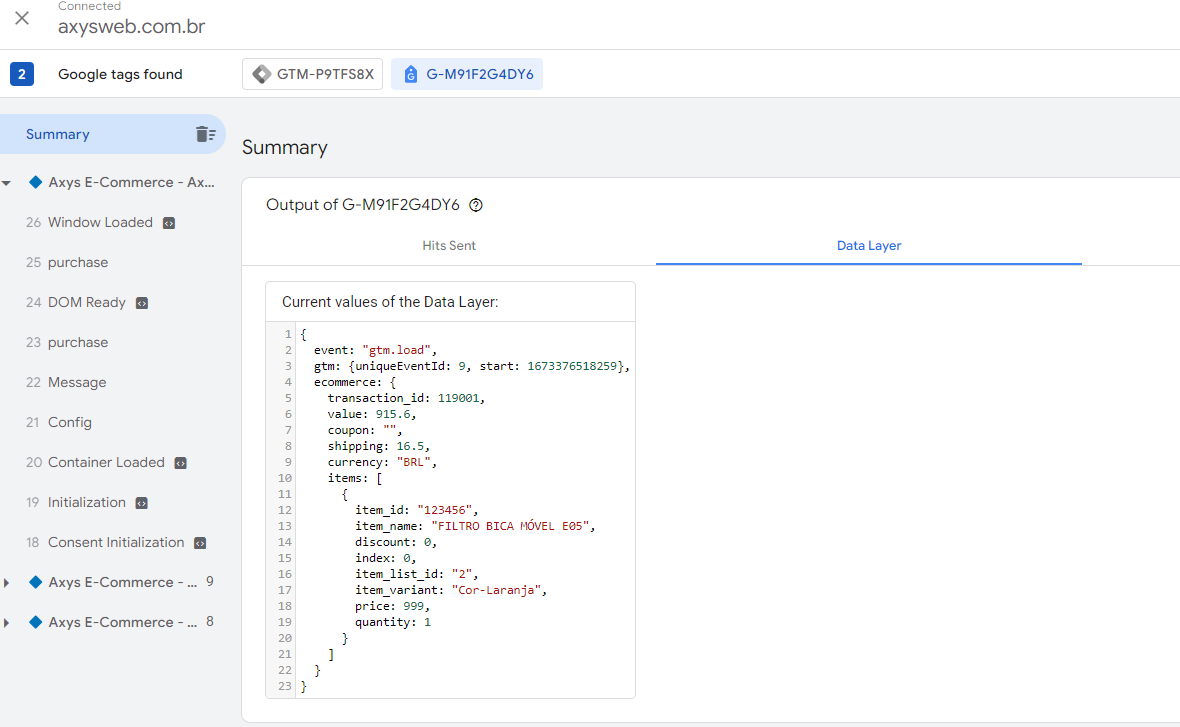Expand the Axys E-Commerce group numbered 9
Viewport: 1180px width, 727px height.
(x=7, y=583)
